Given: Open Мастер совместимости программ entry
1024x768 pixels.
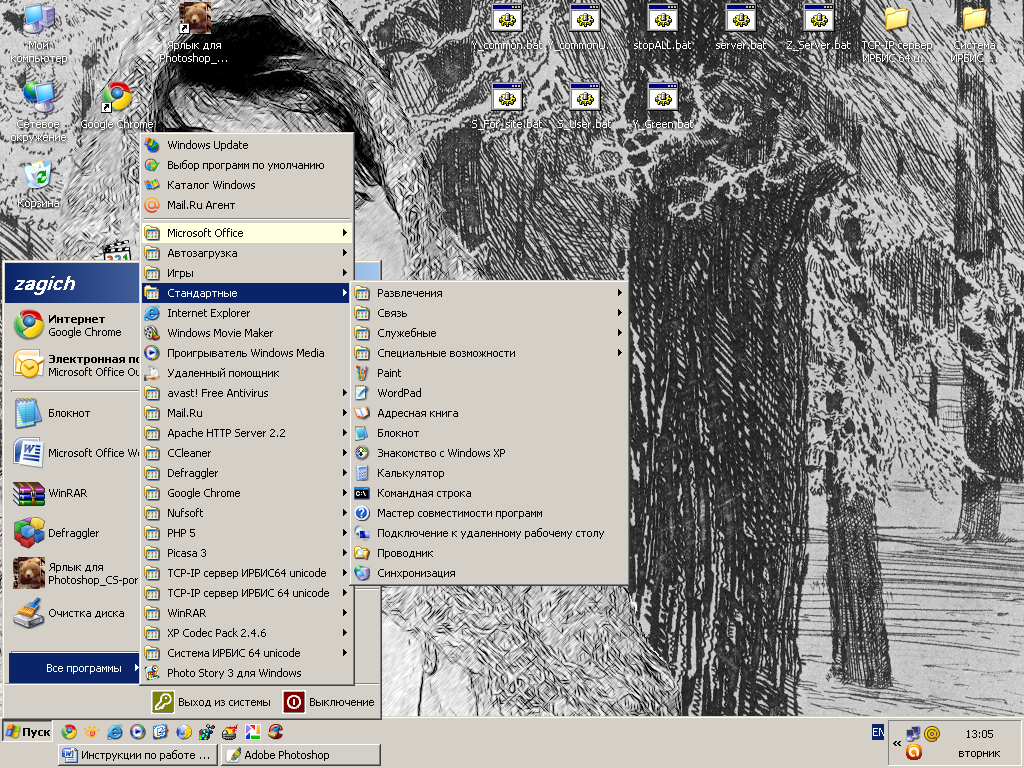Looking at the screenshot, I should pyautogui.click(x=490, y=513).
